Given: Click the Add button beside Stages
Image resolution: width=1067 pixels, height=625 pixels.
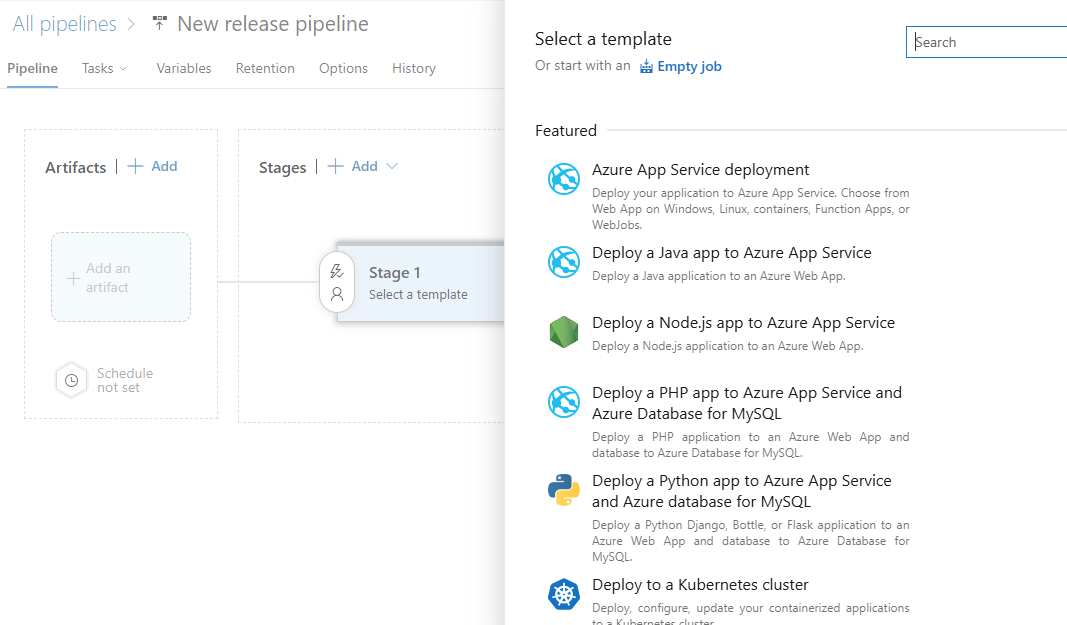Looking at the screenshot, I should [364, 166].
